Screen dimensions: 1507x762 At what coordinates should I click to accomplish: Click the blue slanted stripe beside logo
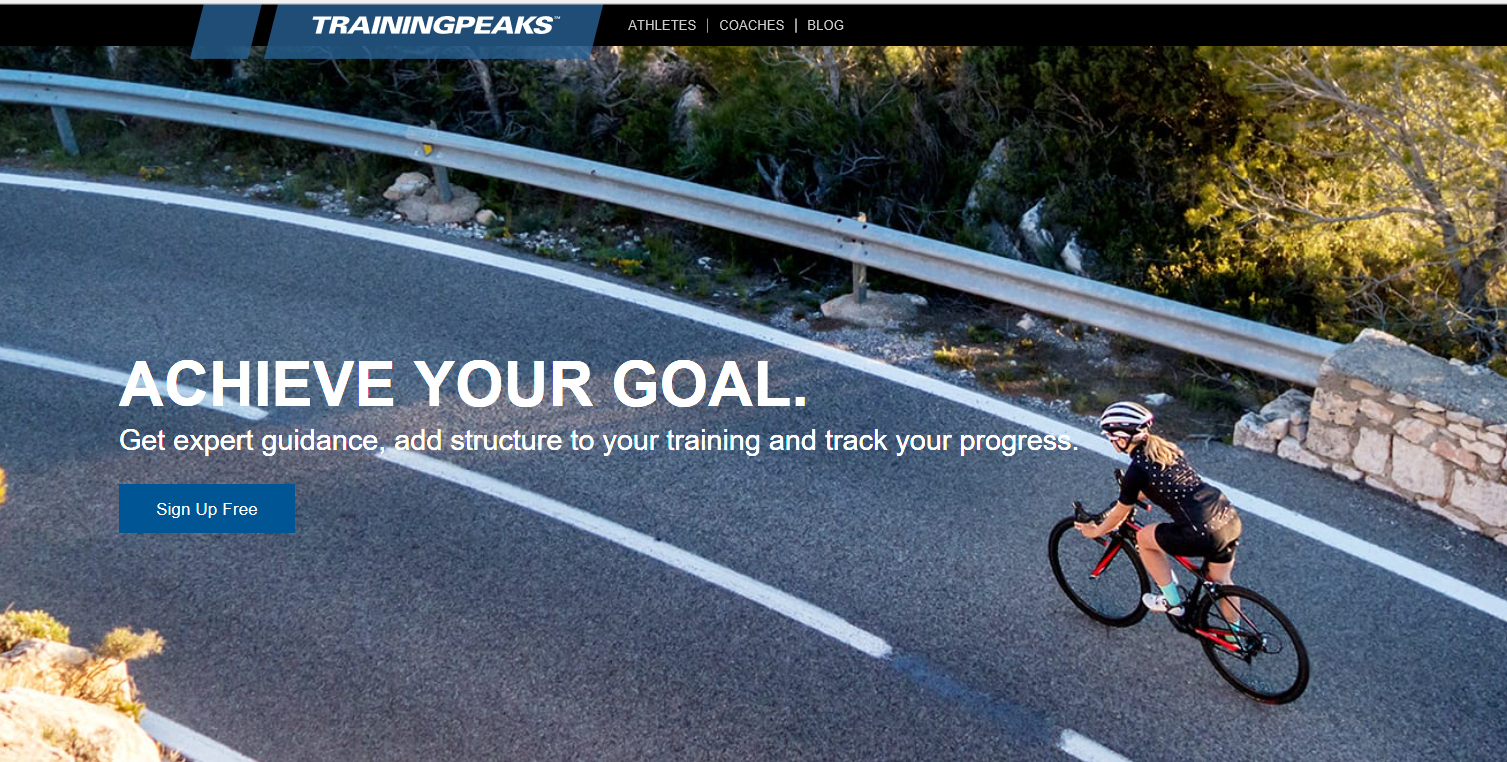point(226,30)
